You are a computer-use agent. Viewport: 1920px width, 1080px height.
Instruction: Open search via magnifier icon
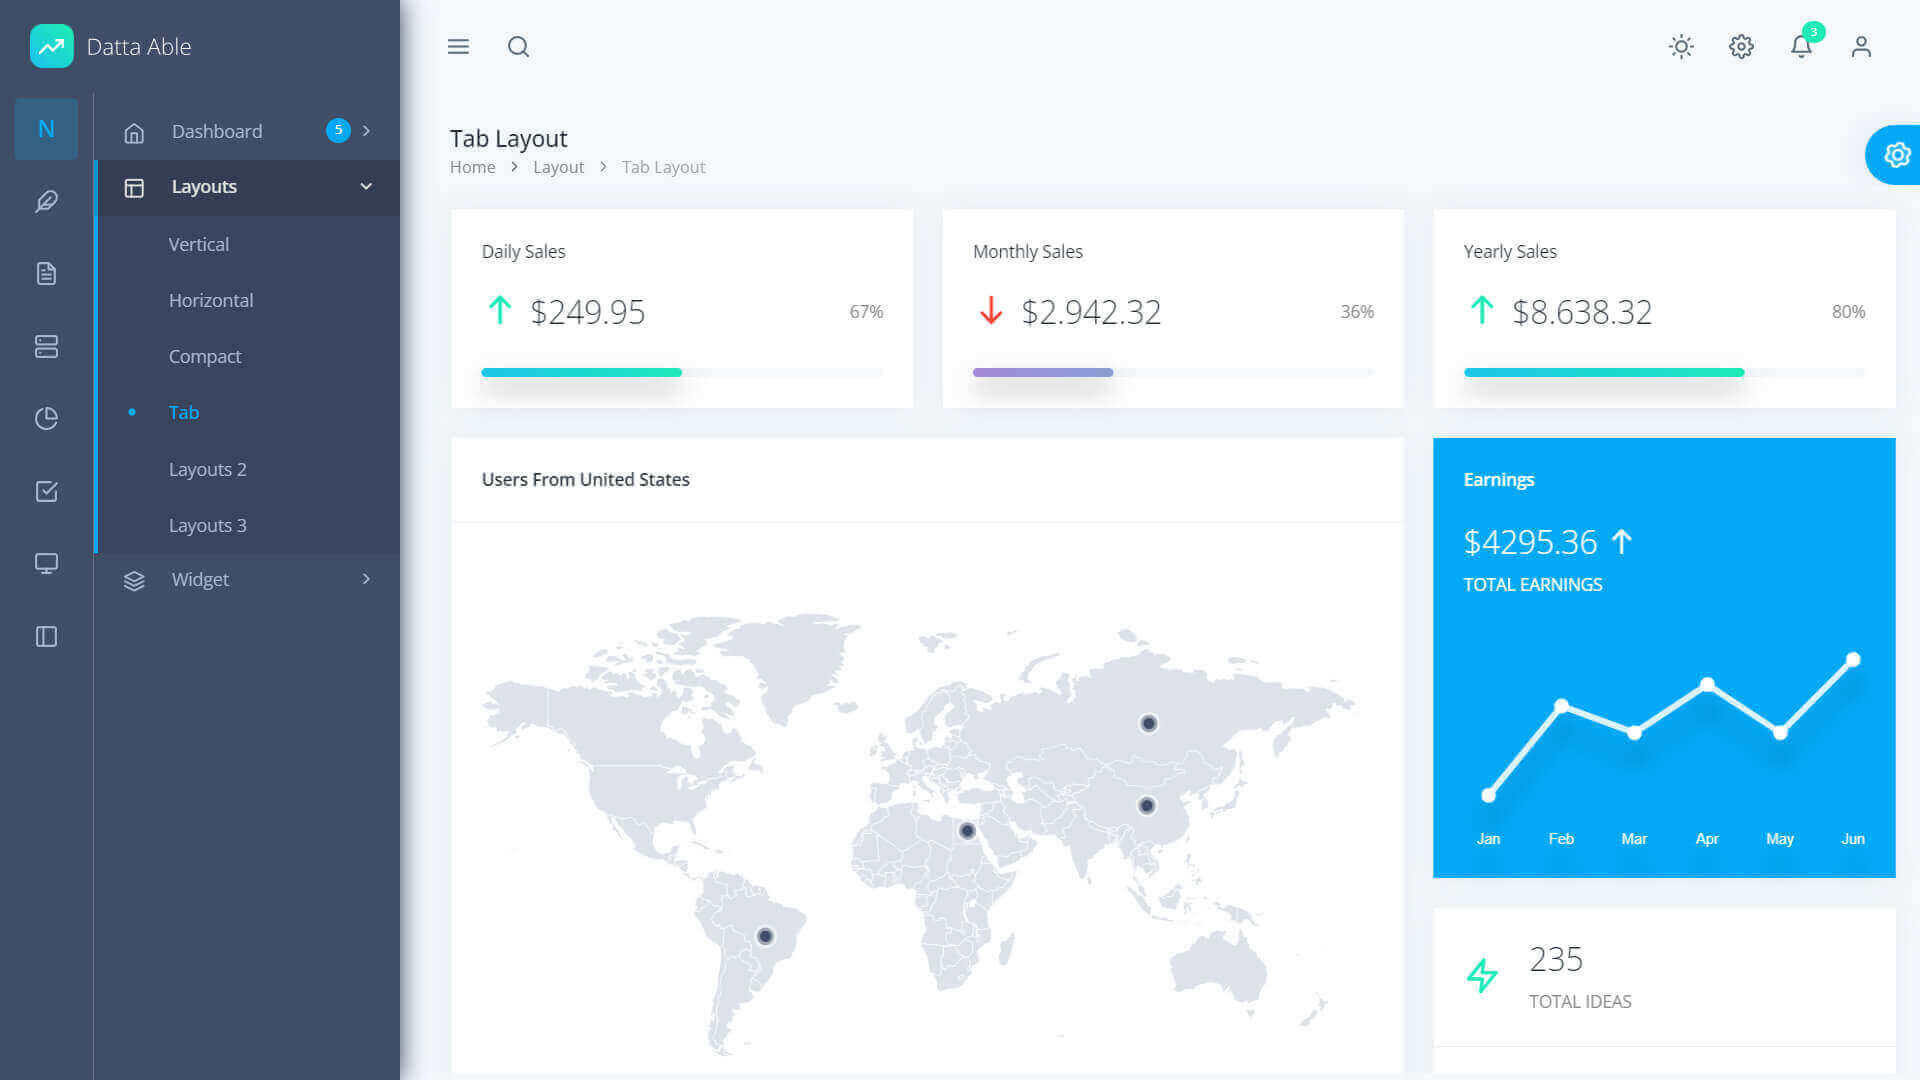click(x=518, y=47)
